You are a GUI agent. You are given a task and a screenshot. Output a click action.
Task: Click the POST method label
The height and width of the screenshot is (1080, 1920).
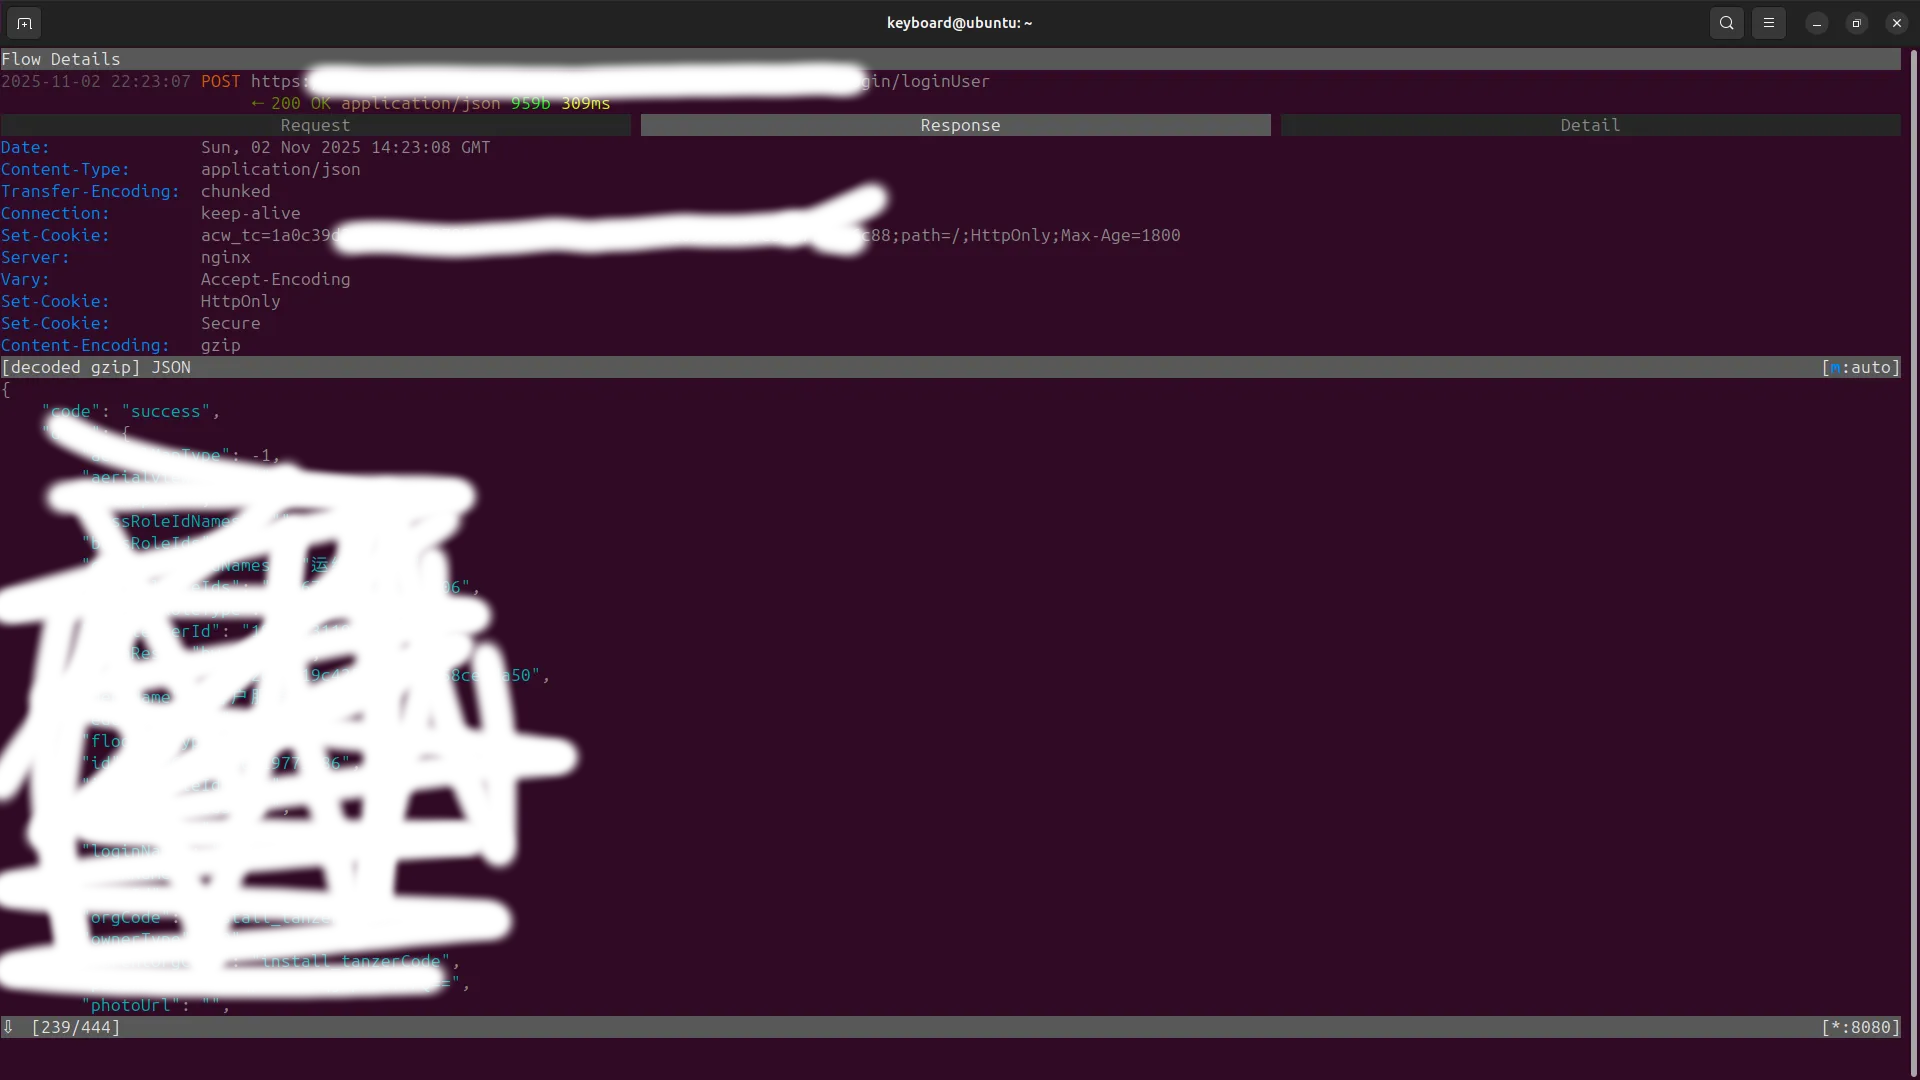click(221, 81)
